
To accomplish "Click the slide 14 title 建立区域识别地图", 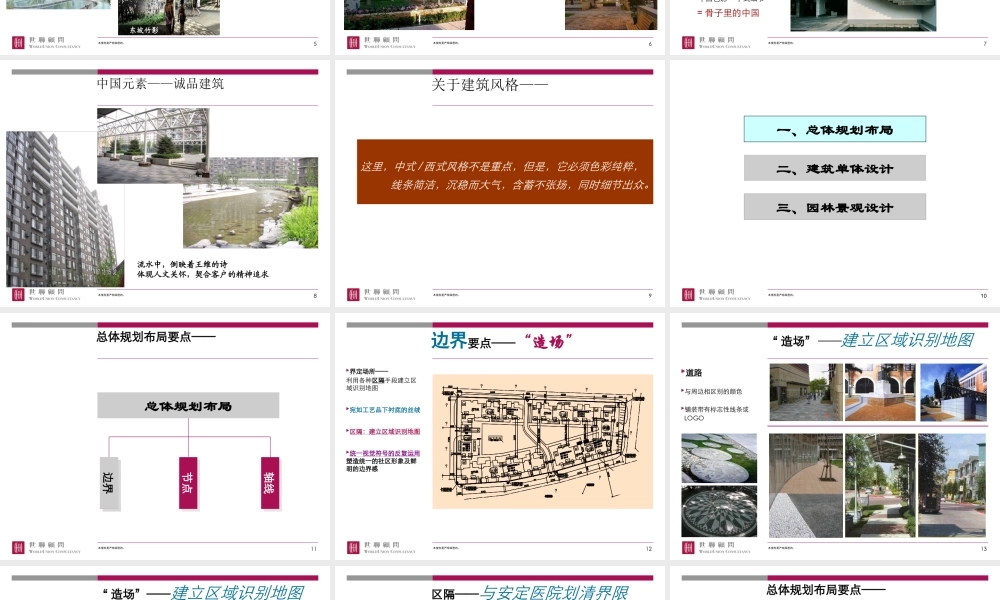I will 237,593.
